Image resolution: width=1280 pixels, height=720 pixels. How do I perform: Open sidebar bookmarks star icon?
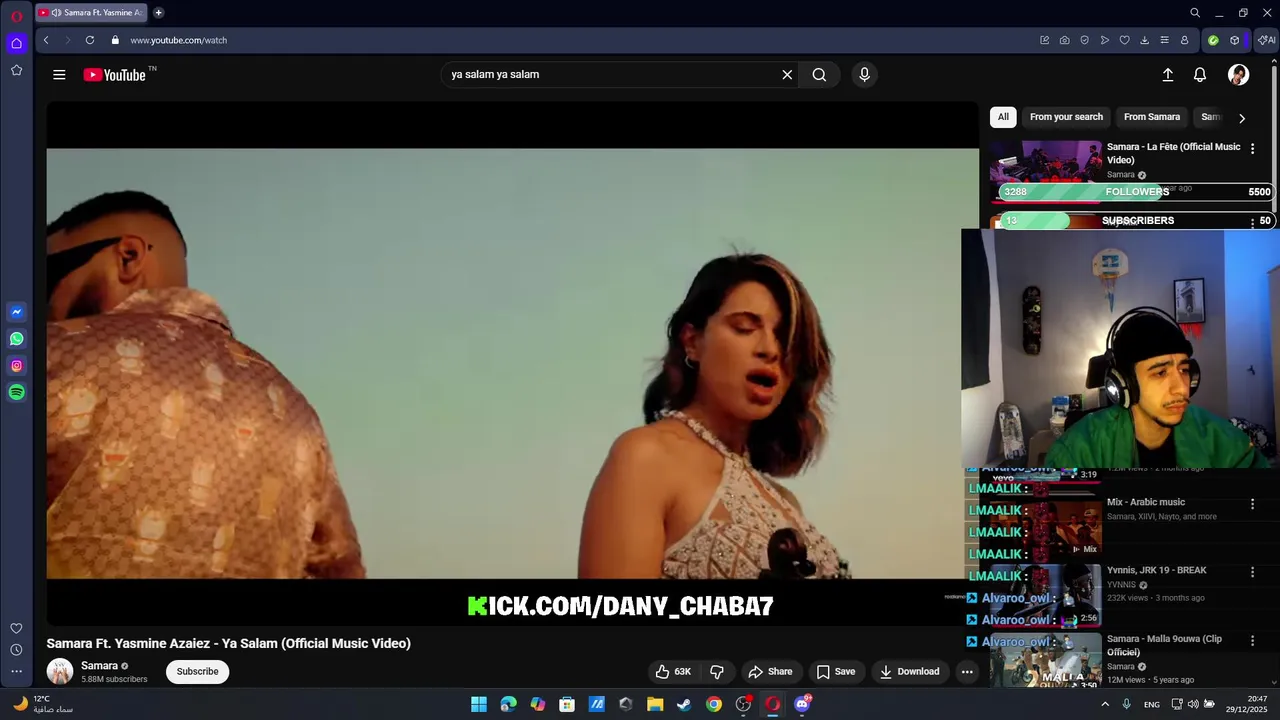point(16,70)
